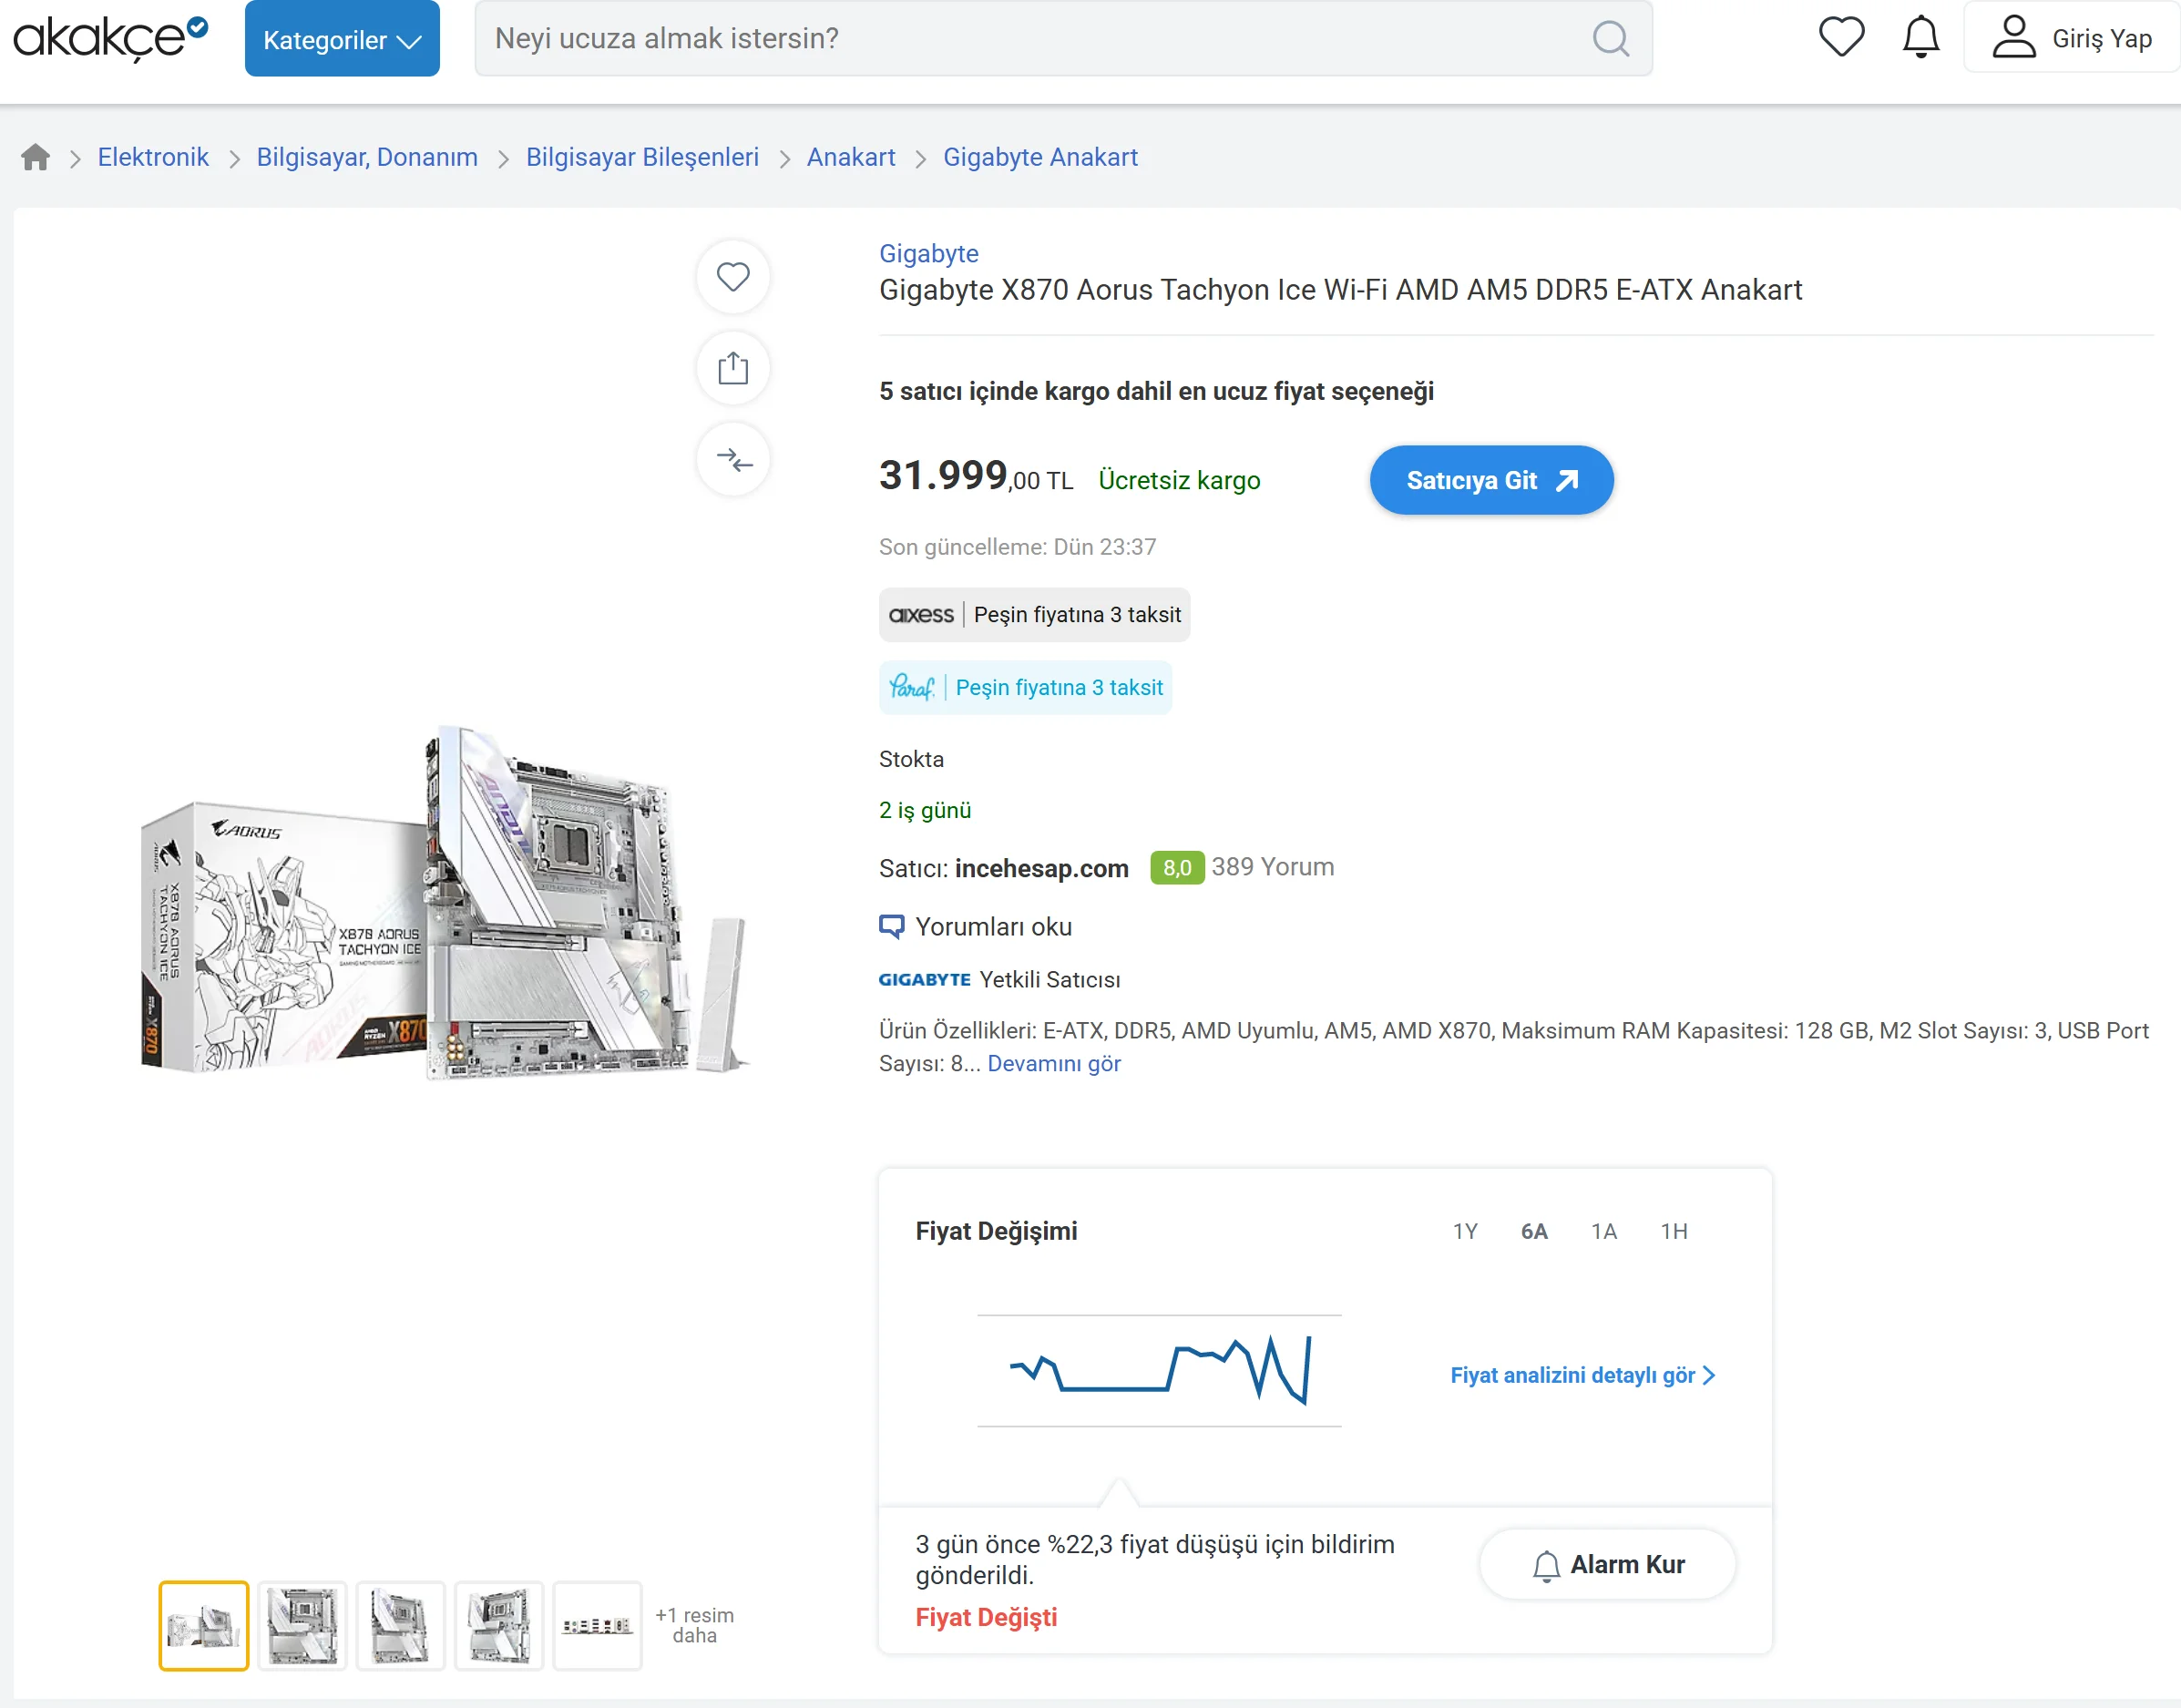
Task: Select the first highlighted product thumbnail
Action: tap(203, 1625)
